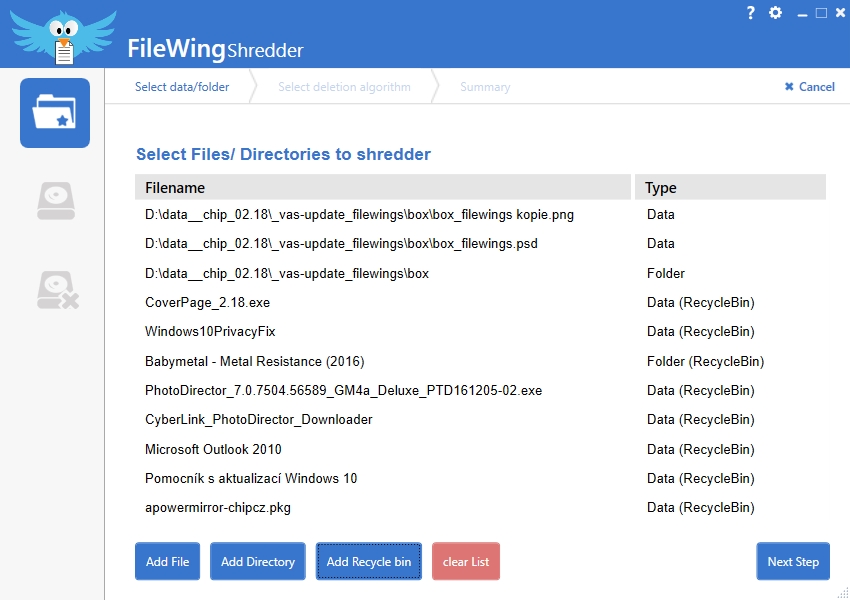
Task: Select the Microsoft Outlook 2010 entry
Action: [480, 449]
